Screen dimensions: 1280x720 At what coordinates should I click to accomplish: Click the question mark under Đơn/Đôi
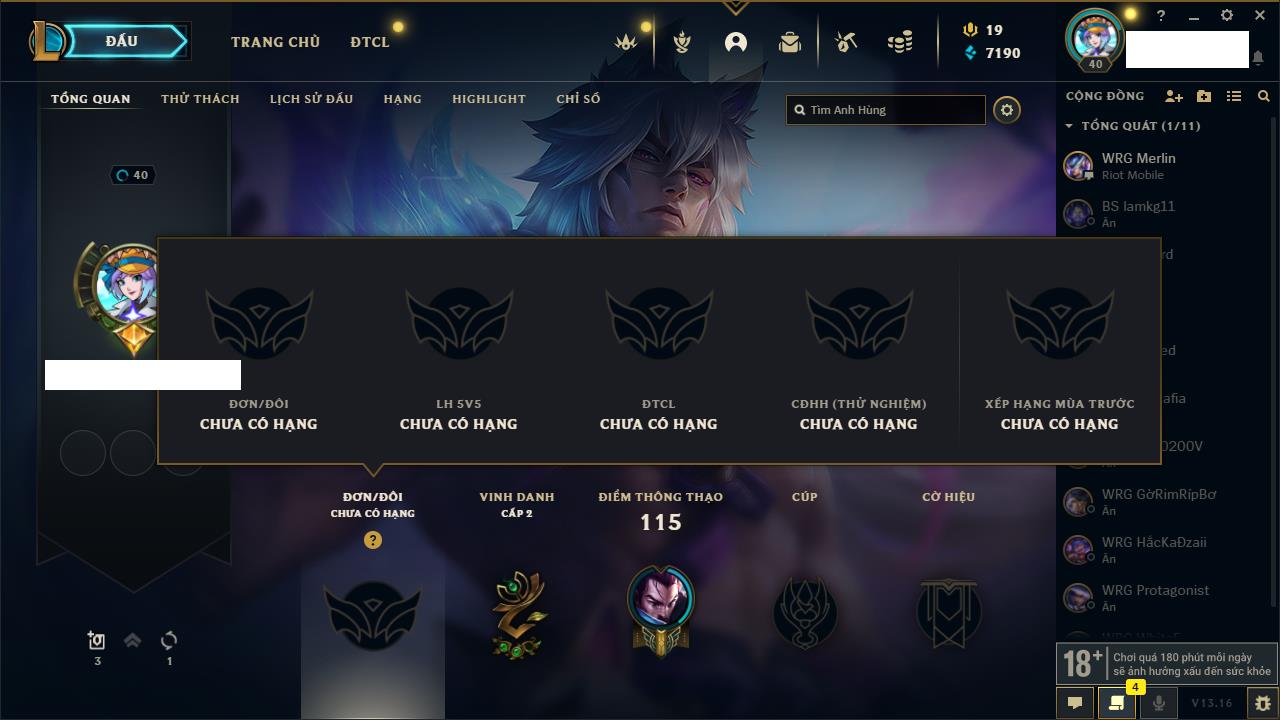373,540
